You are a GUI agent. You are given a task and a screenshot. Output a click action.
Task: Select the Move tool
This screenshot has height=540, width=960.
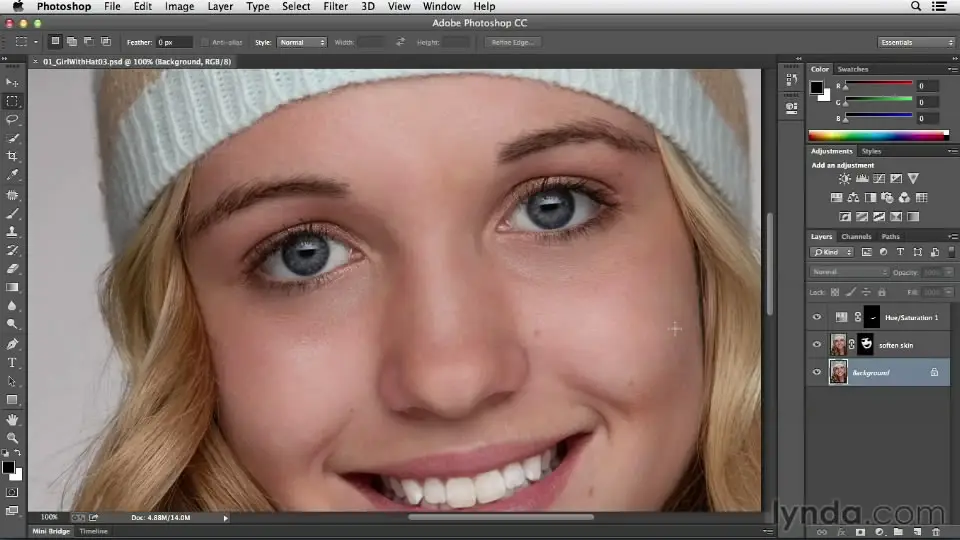pyautogui.click(x=13, y=82)
